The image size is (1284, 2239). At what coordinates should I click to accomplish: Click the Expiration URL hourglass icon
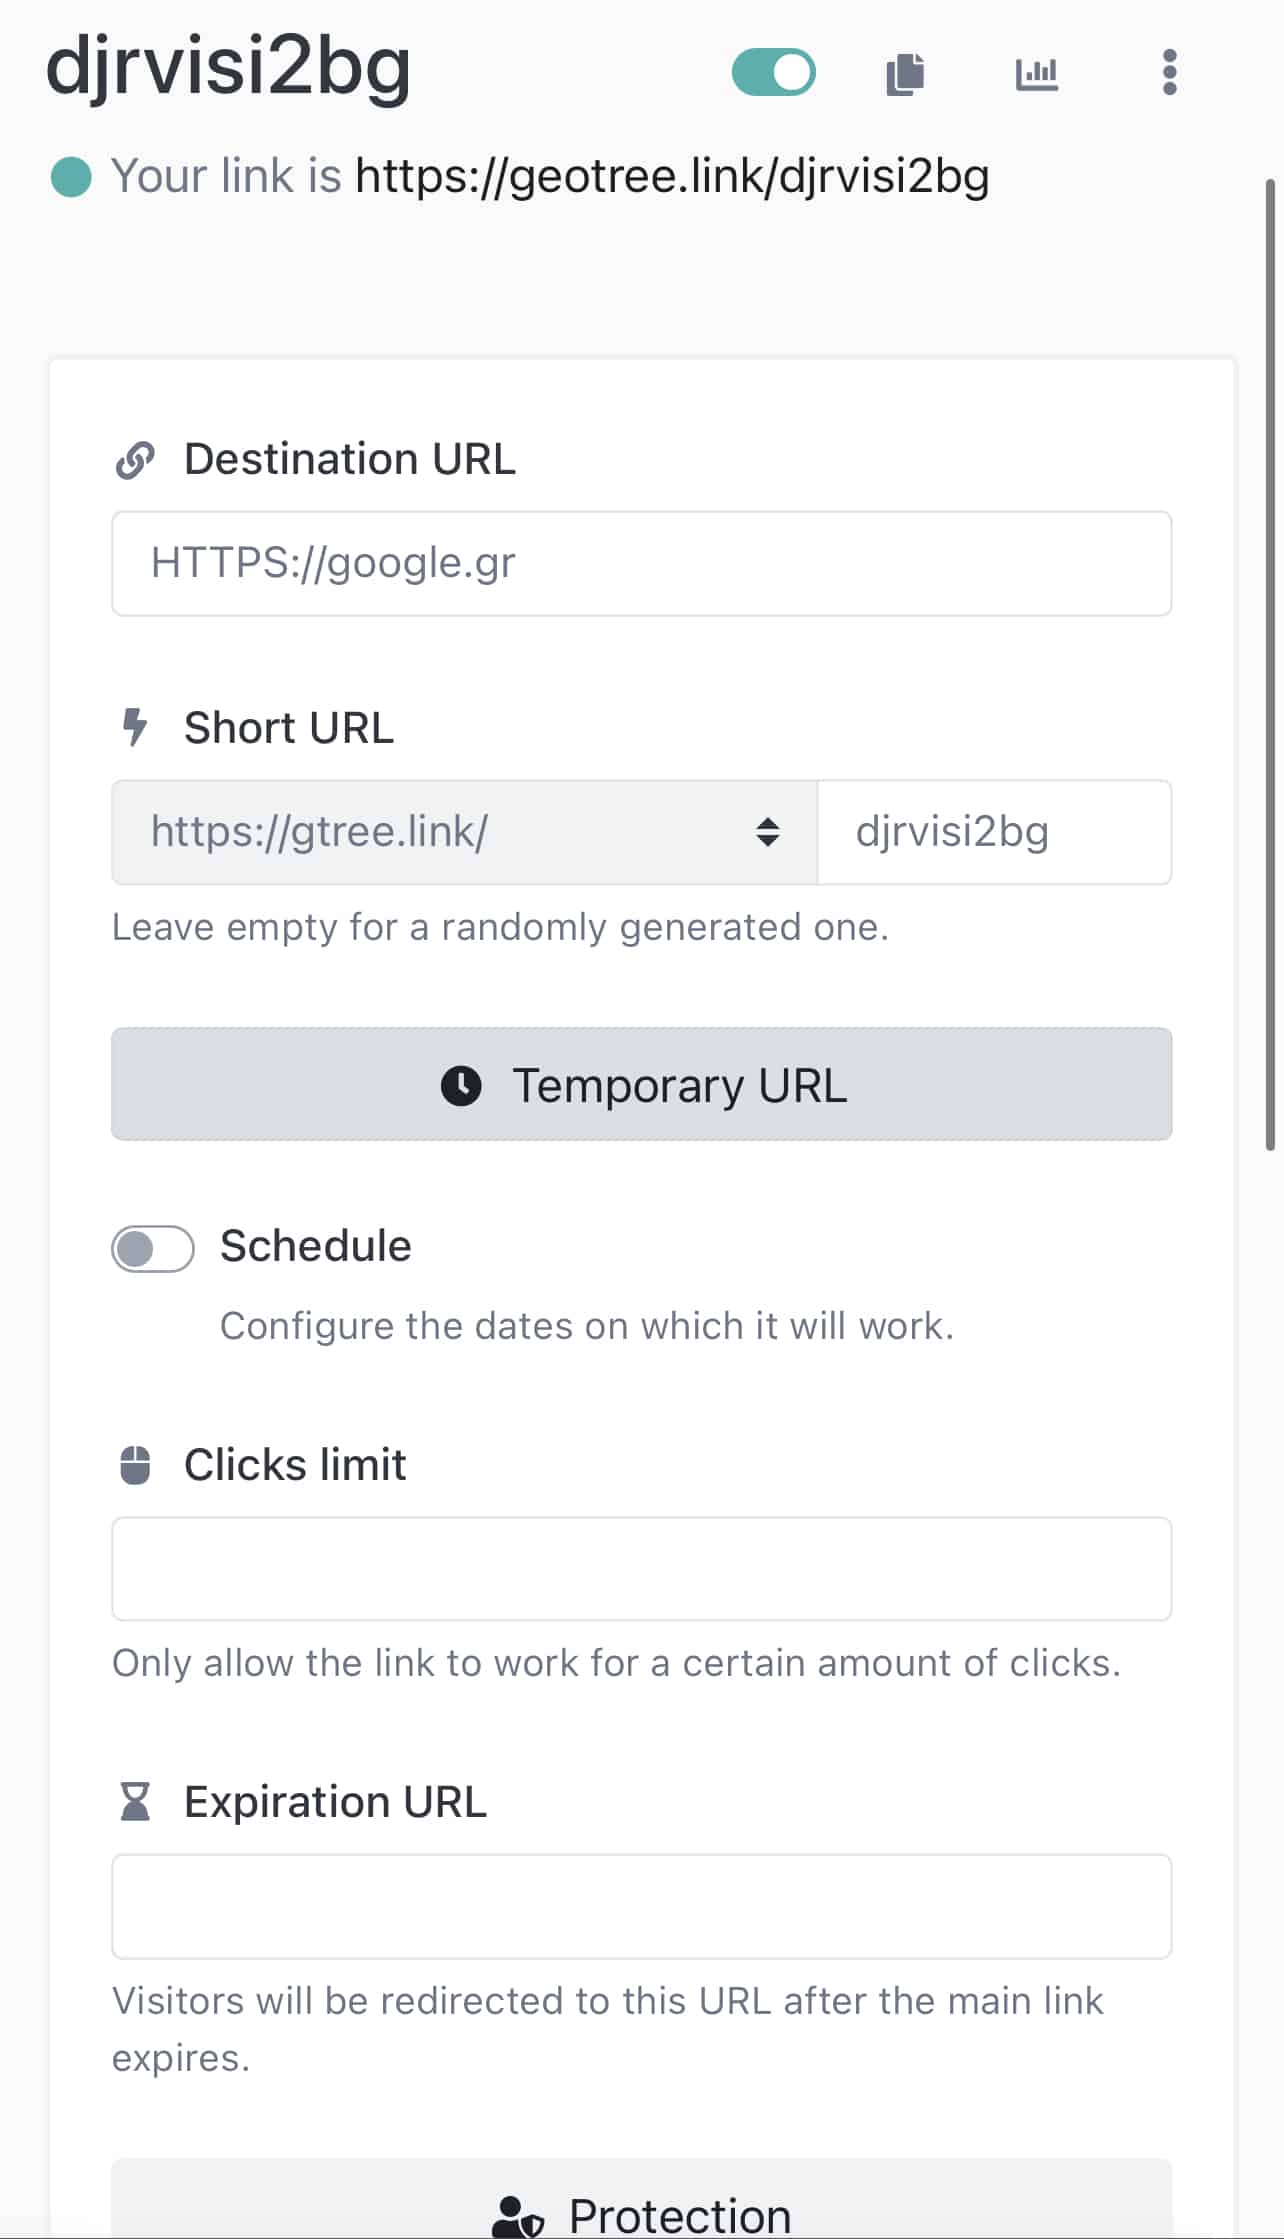(x=135, y=1802)
